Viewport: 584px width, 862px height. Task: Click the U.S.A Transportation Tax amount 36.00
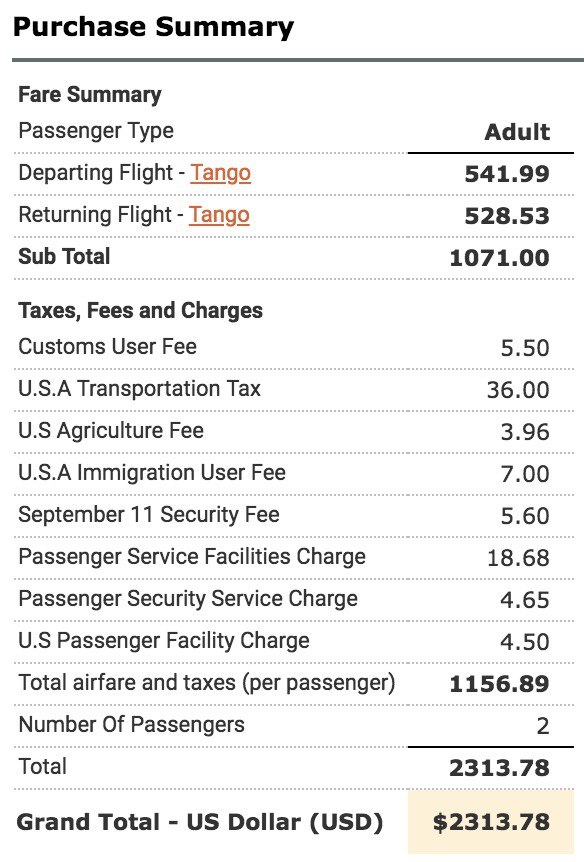(x=518, y=390)
